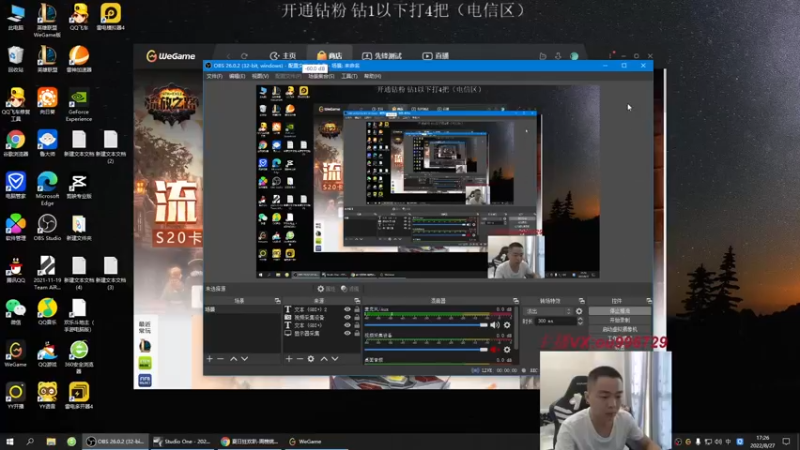The image size is (800, 450).
Task: Pop out the Sources dock panel icon
Action: [x=357, y=301]
